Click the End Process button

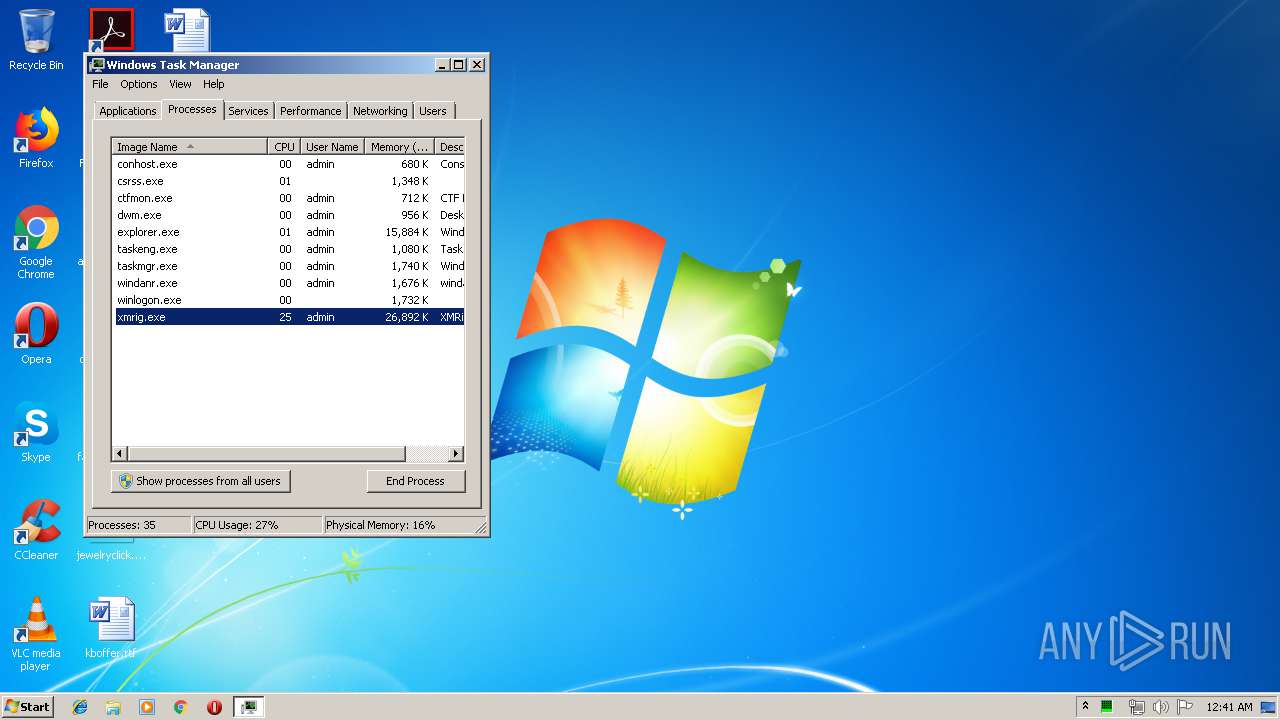pos(415,481)
